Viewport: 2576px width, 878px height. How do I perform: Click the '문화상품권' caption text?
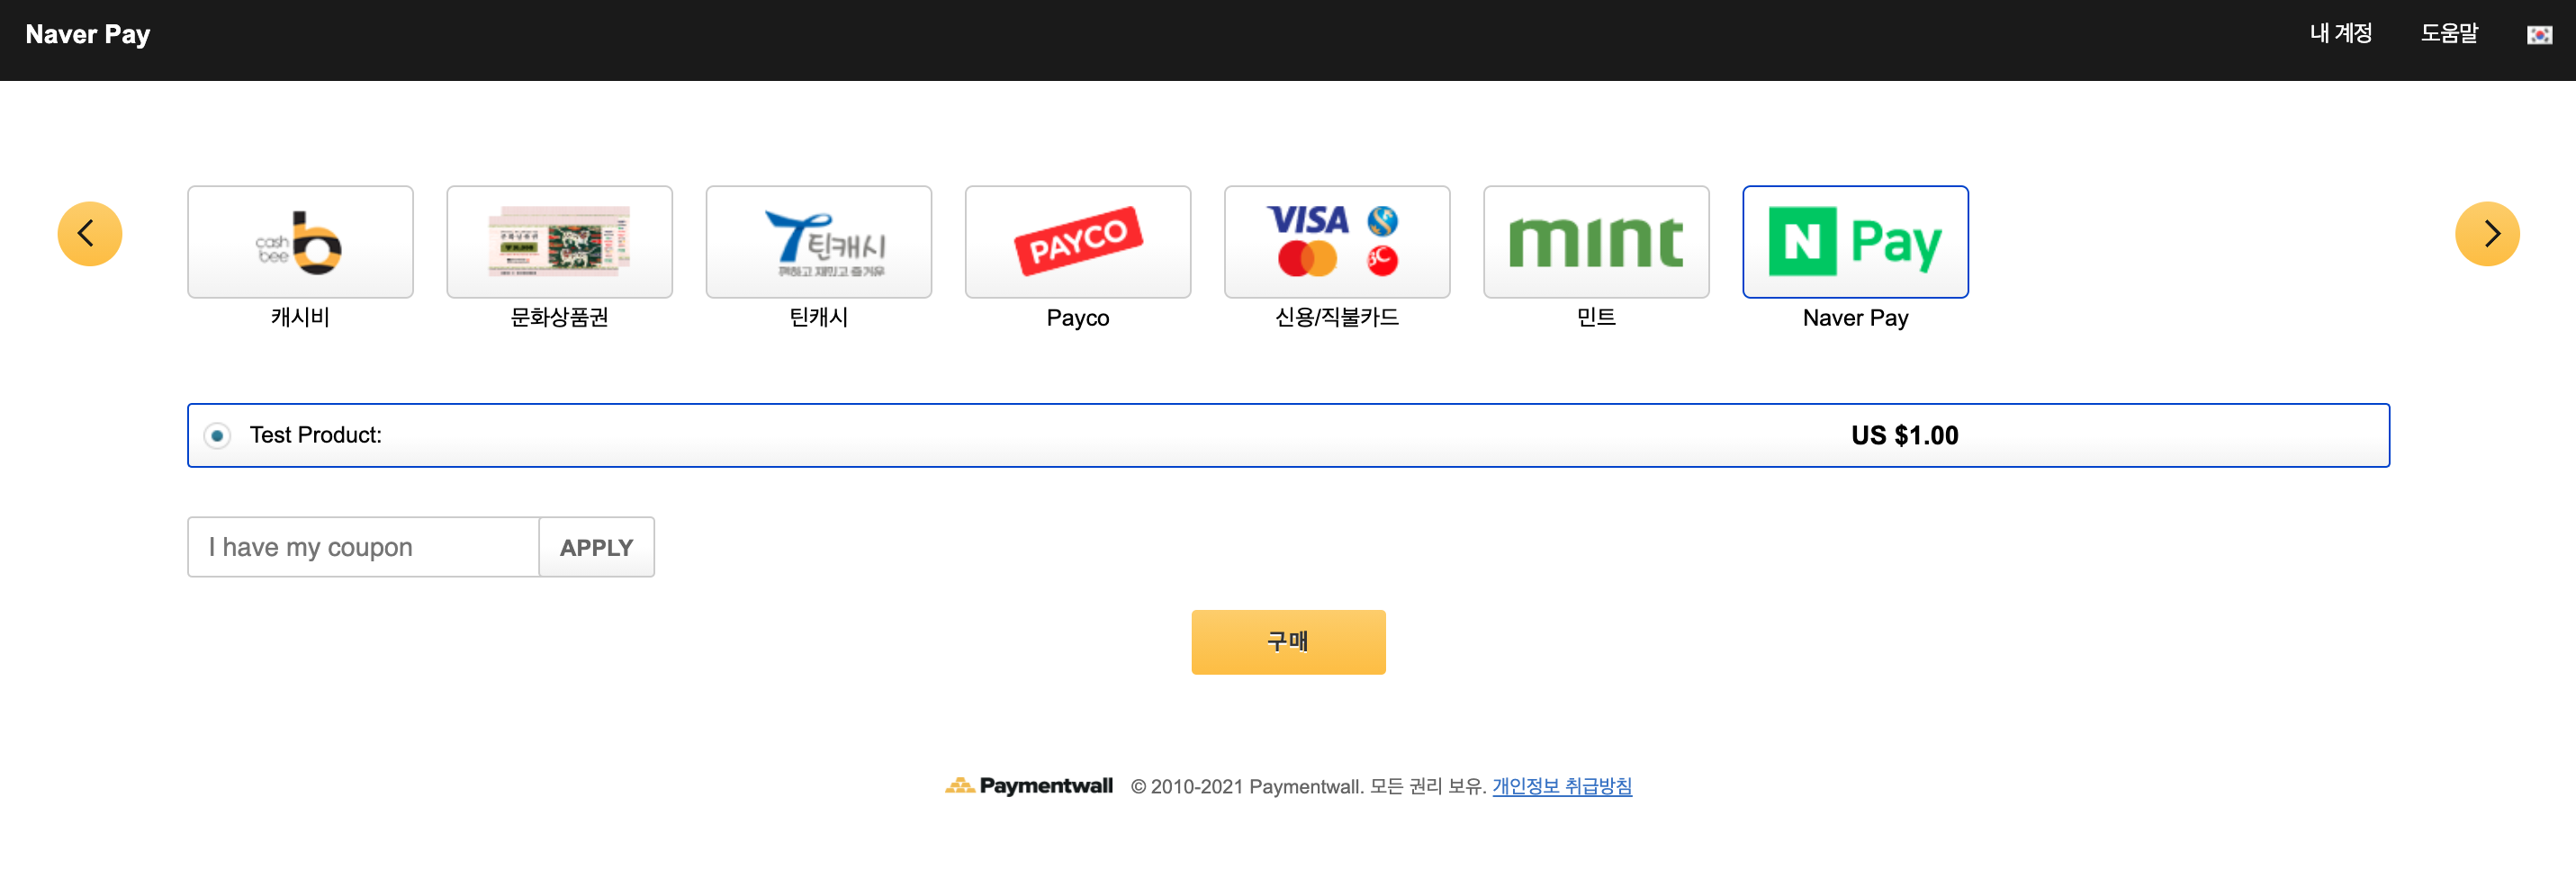coord(559,318)
